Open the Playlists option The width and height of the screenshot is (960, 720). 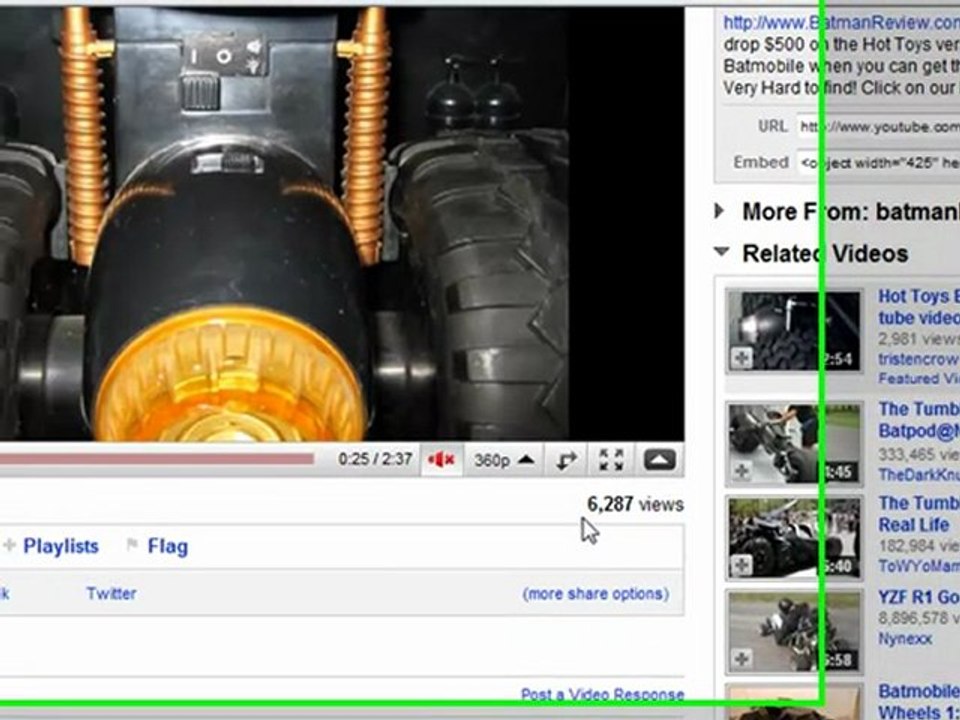(61, 546)
